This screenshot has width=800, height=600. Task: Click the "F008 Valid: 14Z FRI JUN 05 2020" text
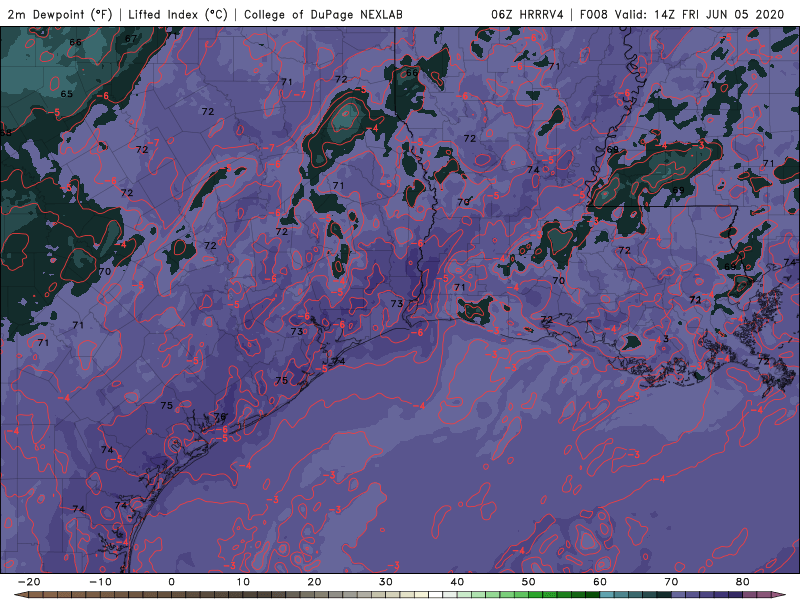point(682,14)
